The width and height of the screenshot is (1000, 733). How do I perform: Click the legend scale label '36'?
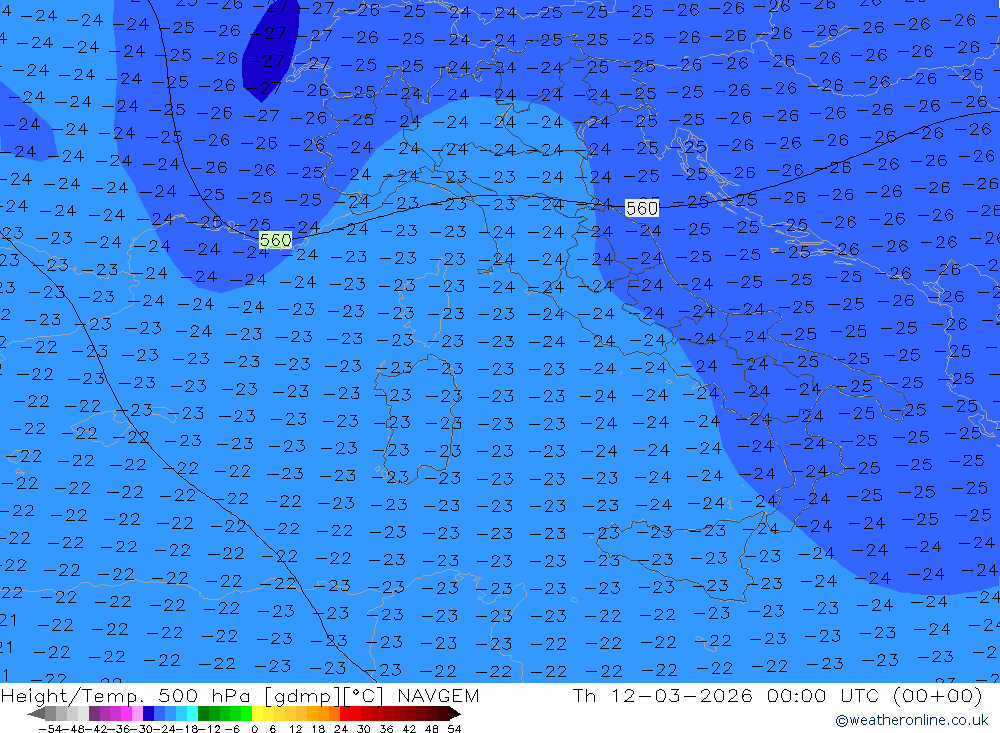tap(386, 729)
